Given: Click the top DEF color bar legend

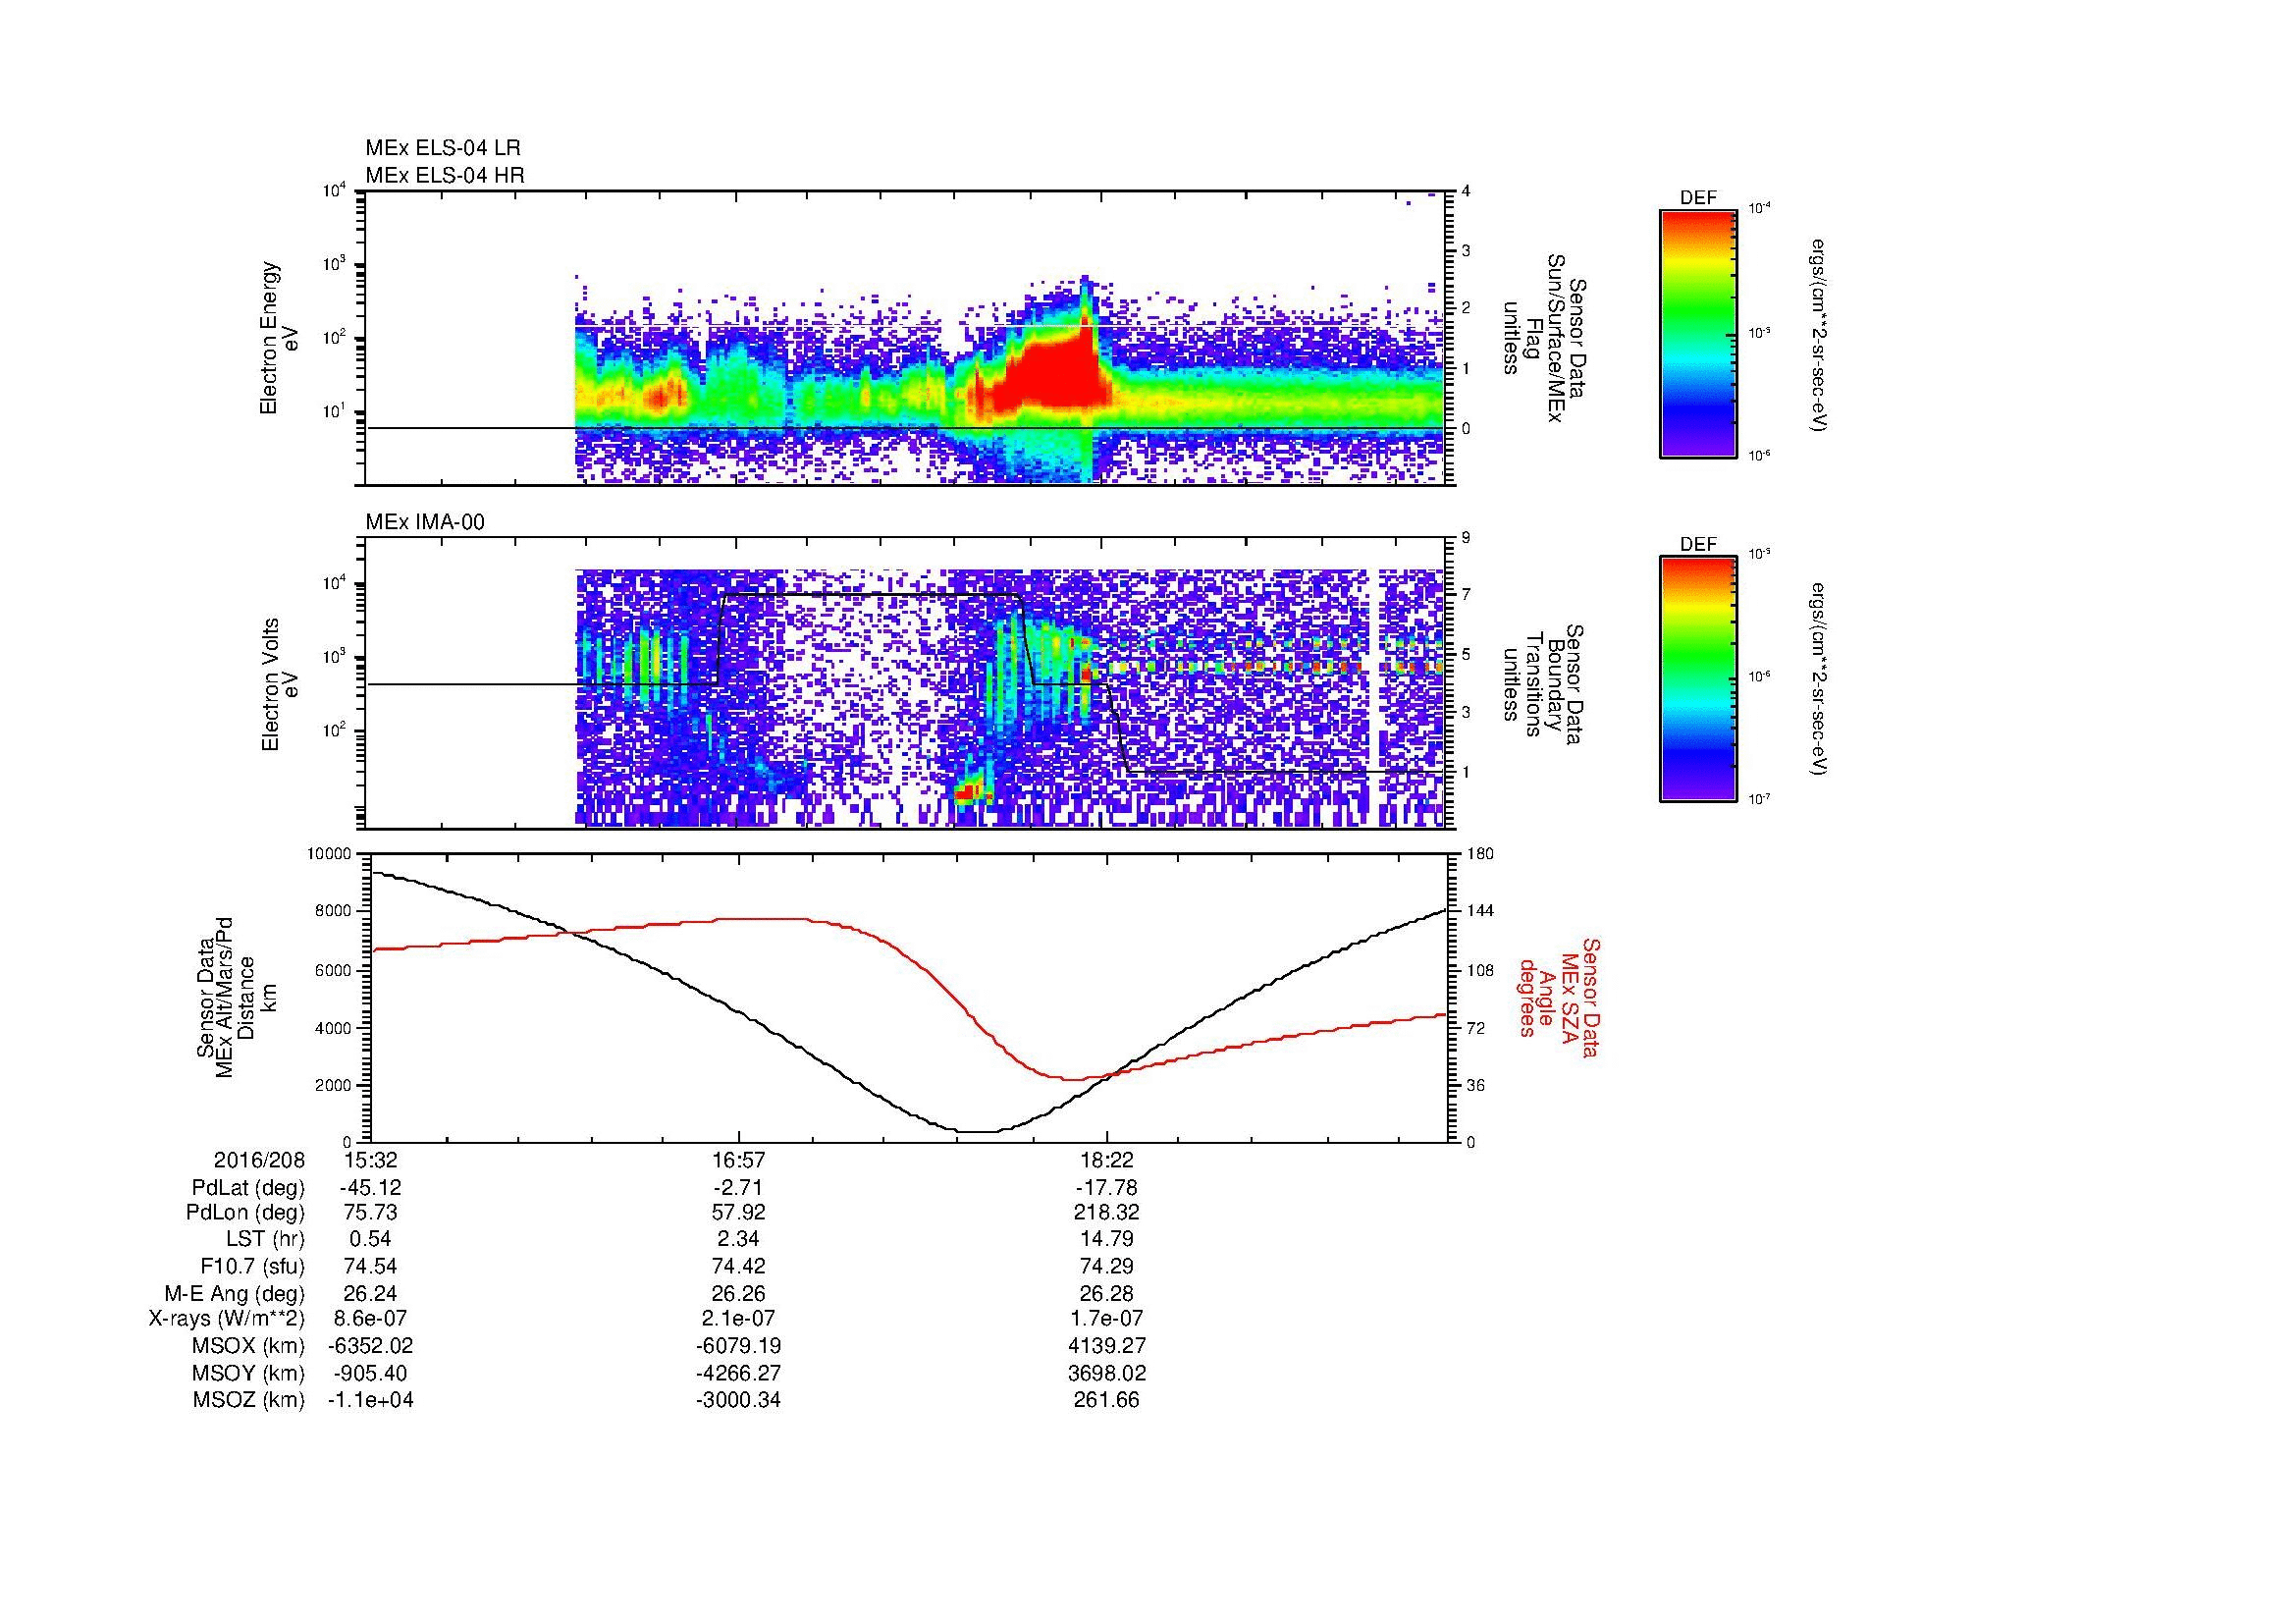Looking at the screenshot, I should tap(1697, 333).
